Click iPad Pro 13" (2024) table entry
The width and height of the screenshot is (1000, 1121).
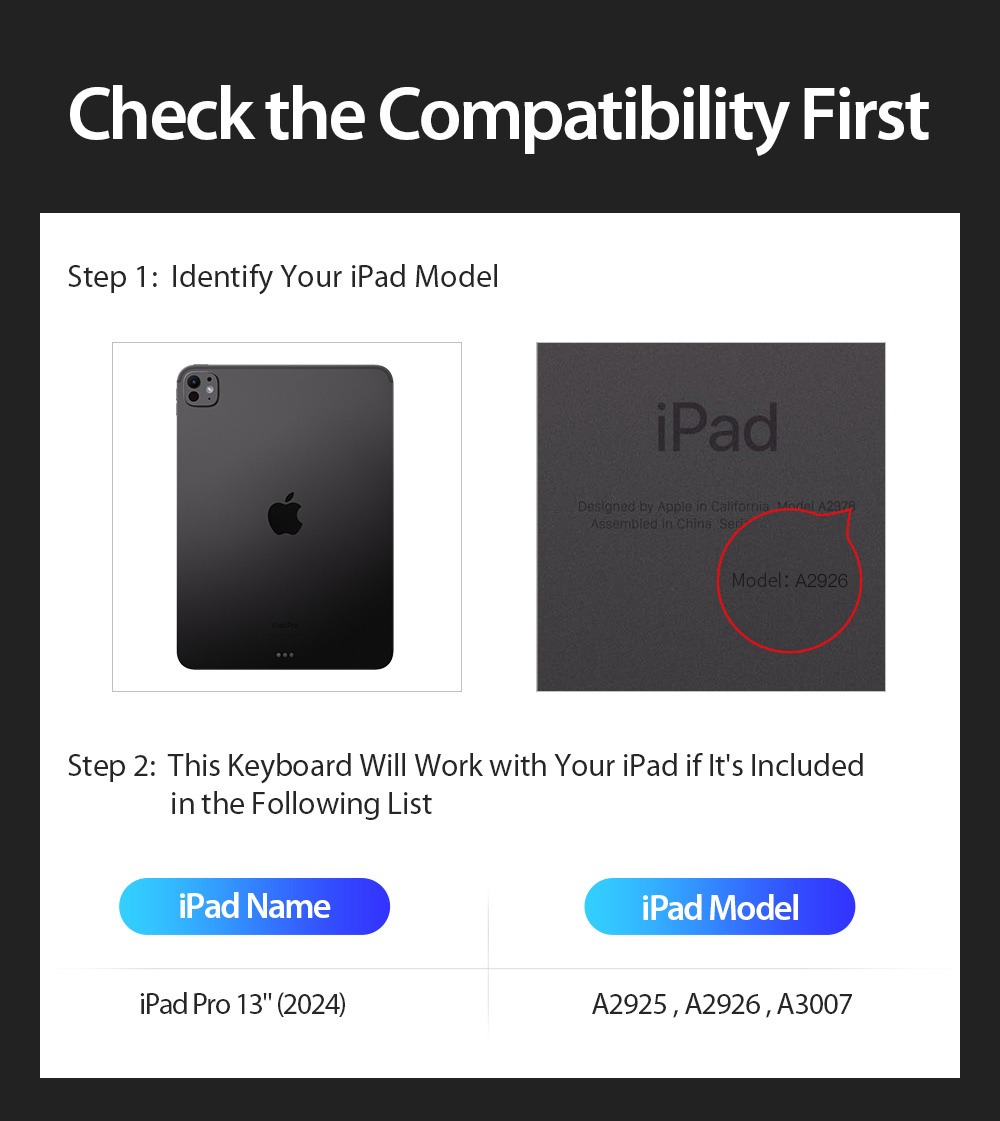(243, 1004)
